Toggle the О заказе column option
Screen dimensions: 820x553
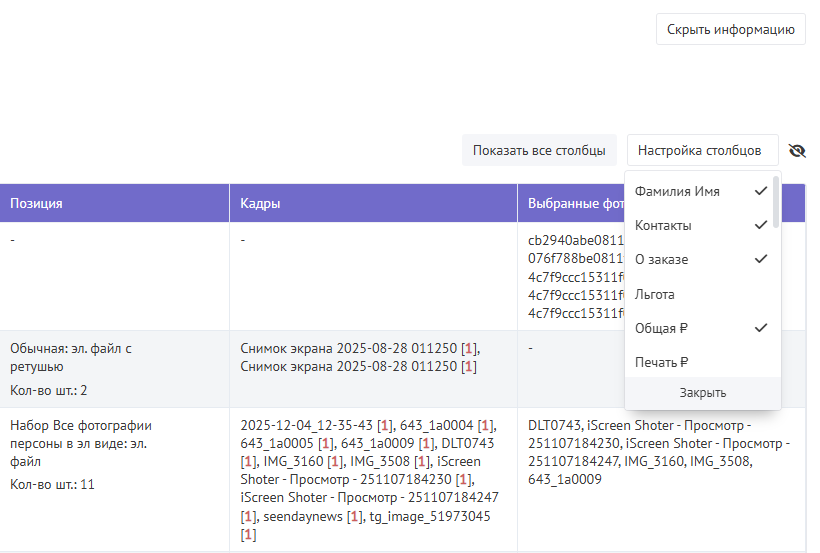(700, 259)
